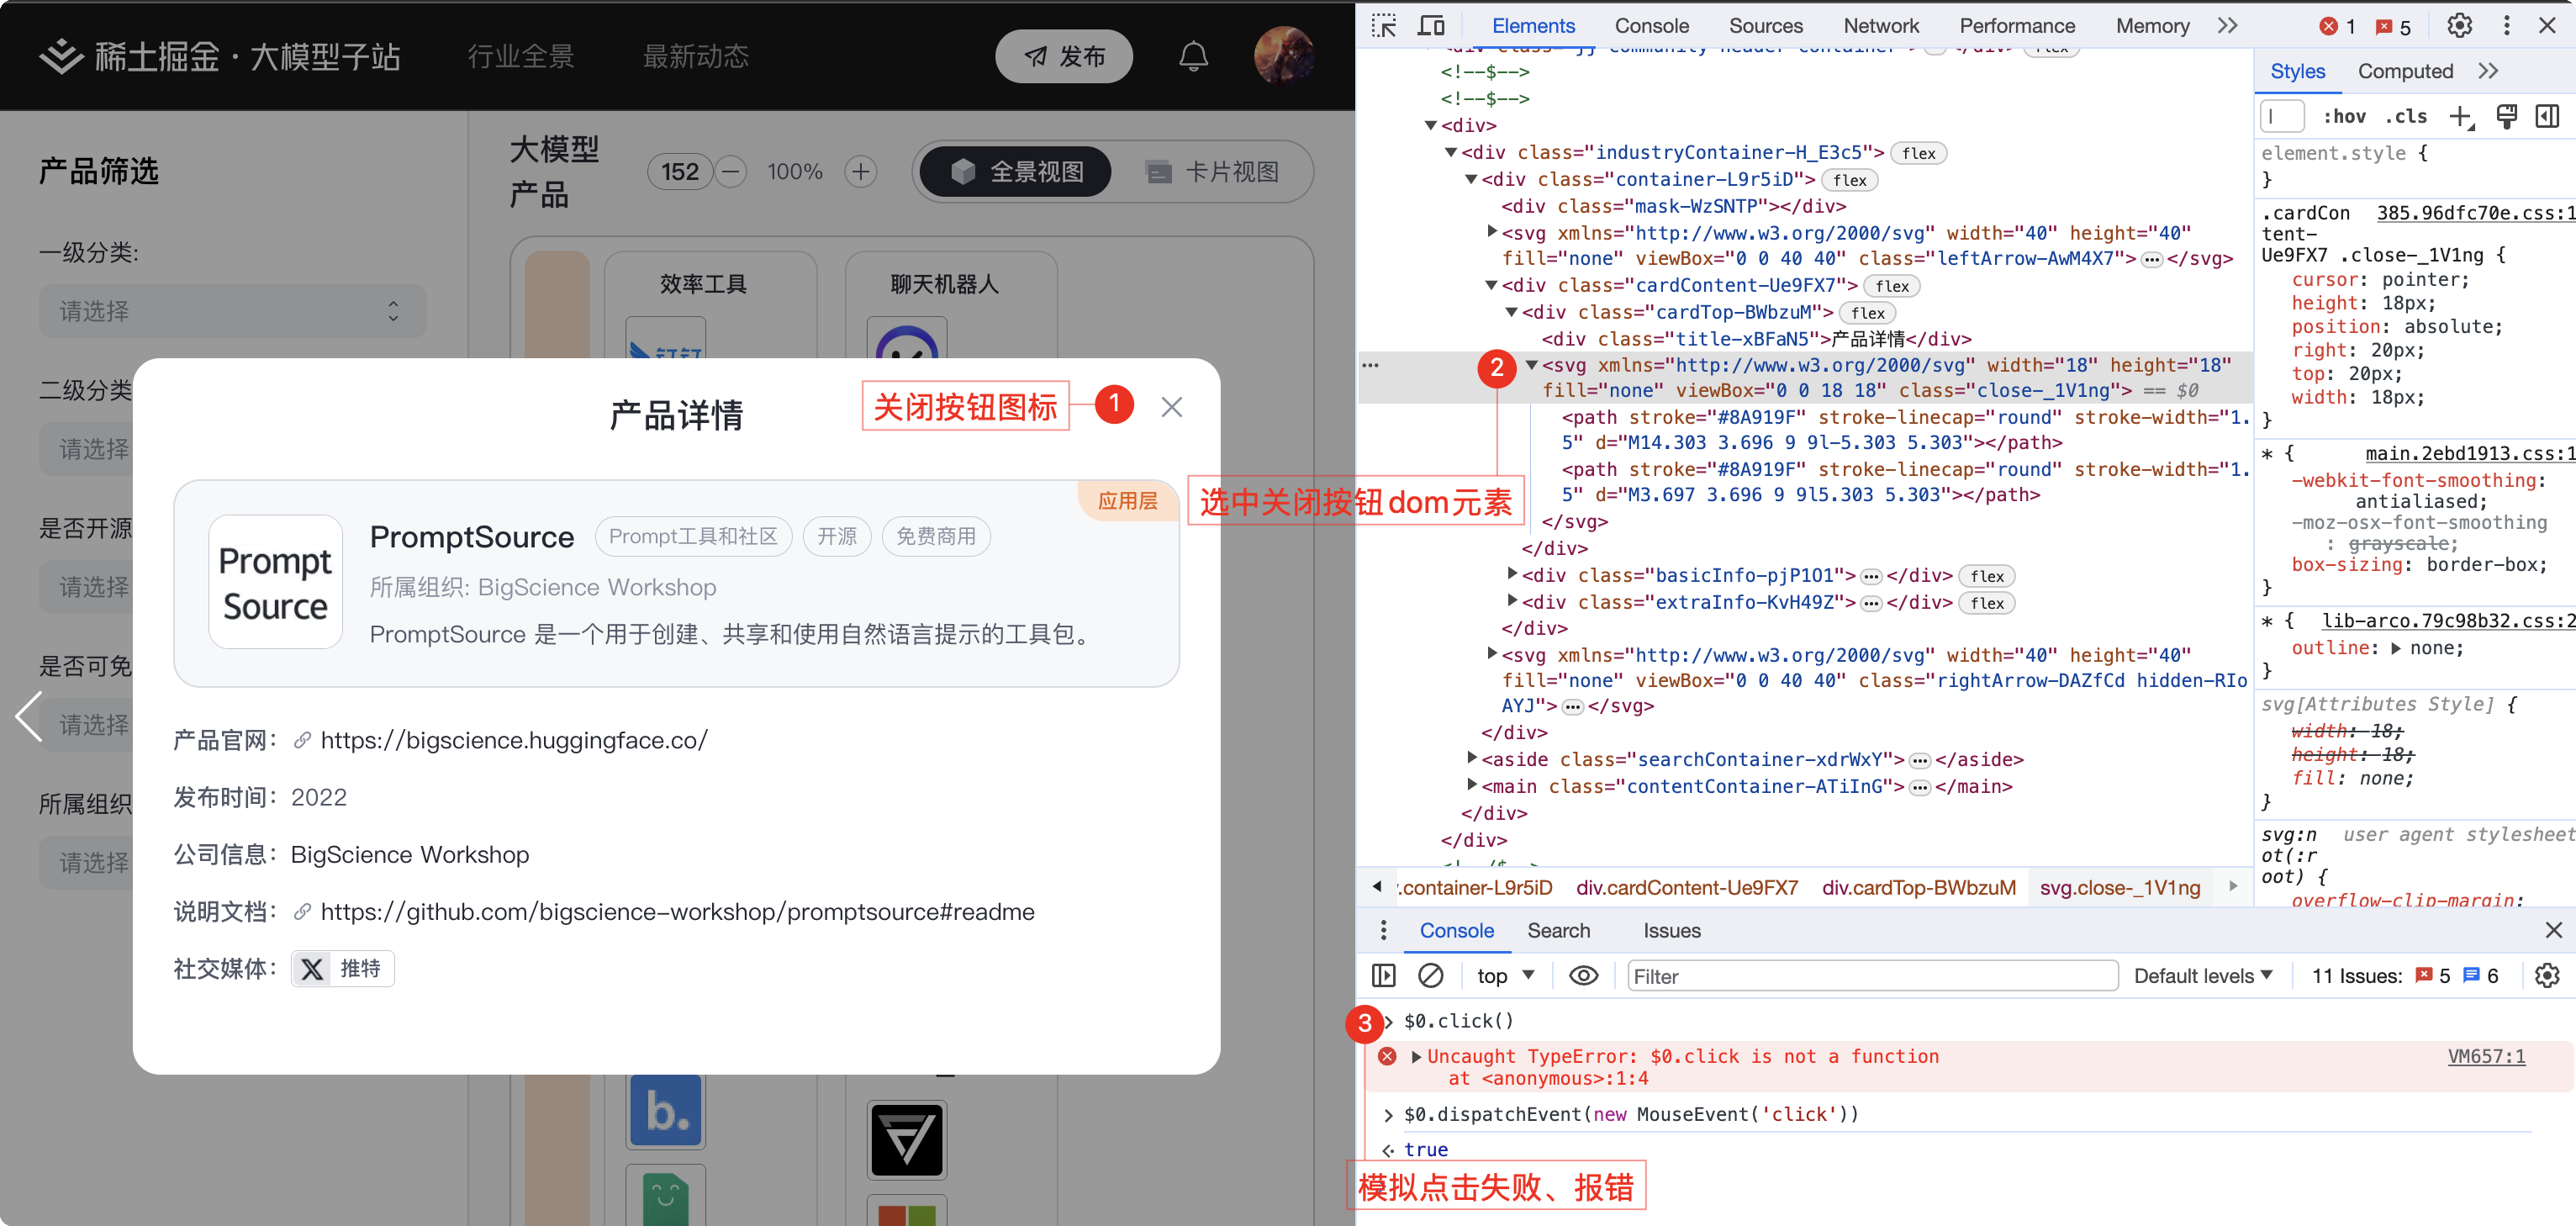The height and width of the screenshot is (1226, 2576).
Task: Open the 行业全景 nav item
Action: point(521,56)
